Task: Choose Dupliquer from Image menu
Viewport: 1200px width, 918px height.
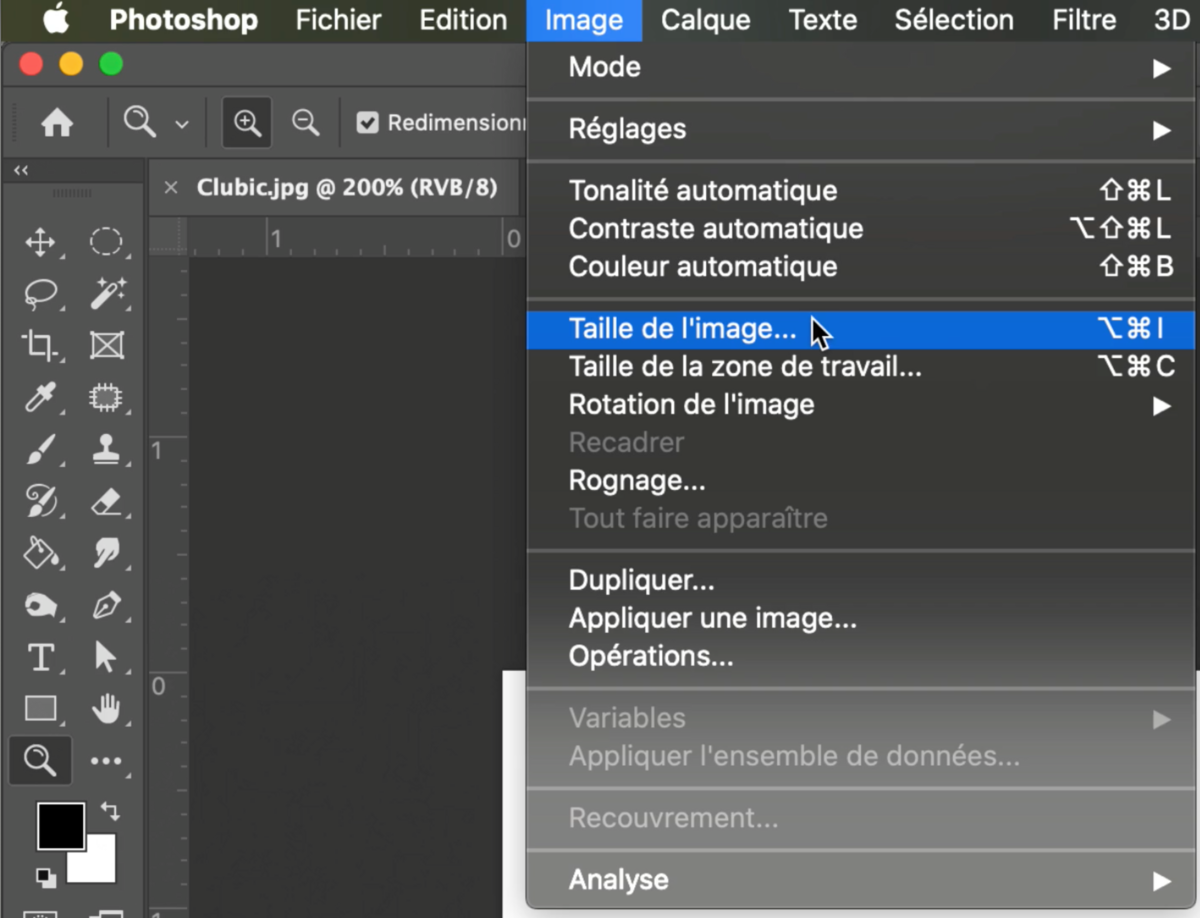Action: (x=861, y=581)
